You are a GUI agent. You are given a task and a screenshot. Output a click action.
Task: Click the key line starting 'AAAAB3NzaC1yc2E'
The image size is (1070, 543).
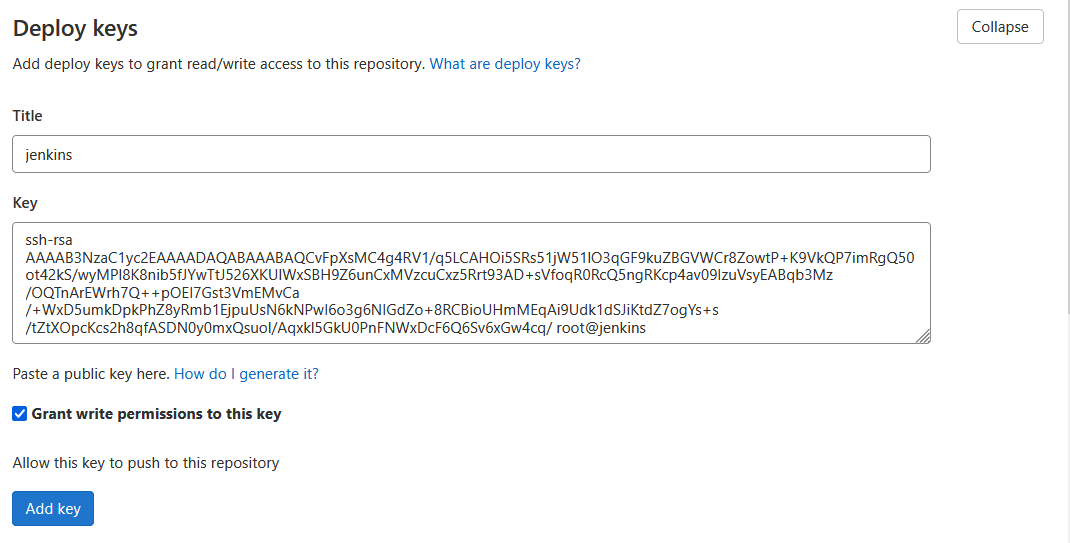470,257
